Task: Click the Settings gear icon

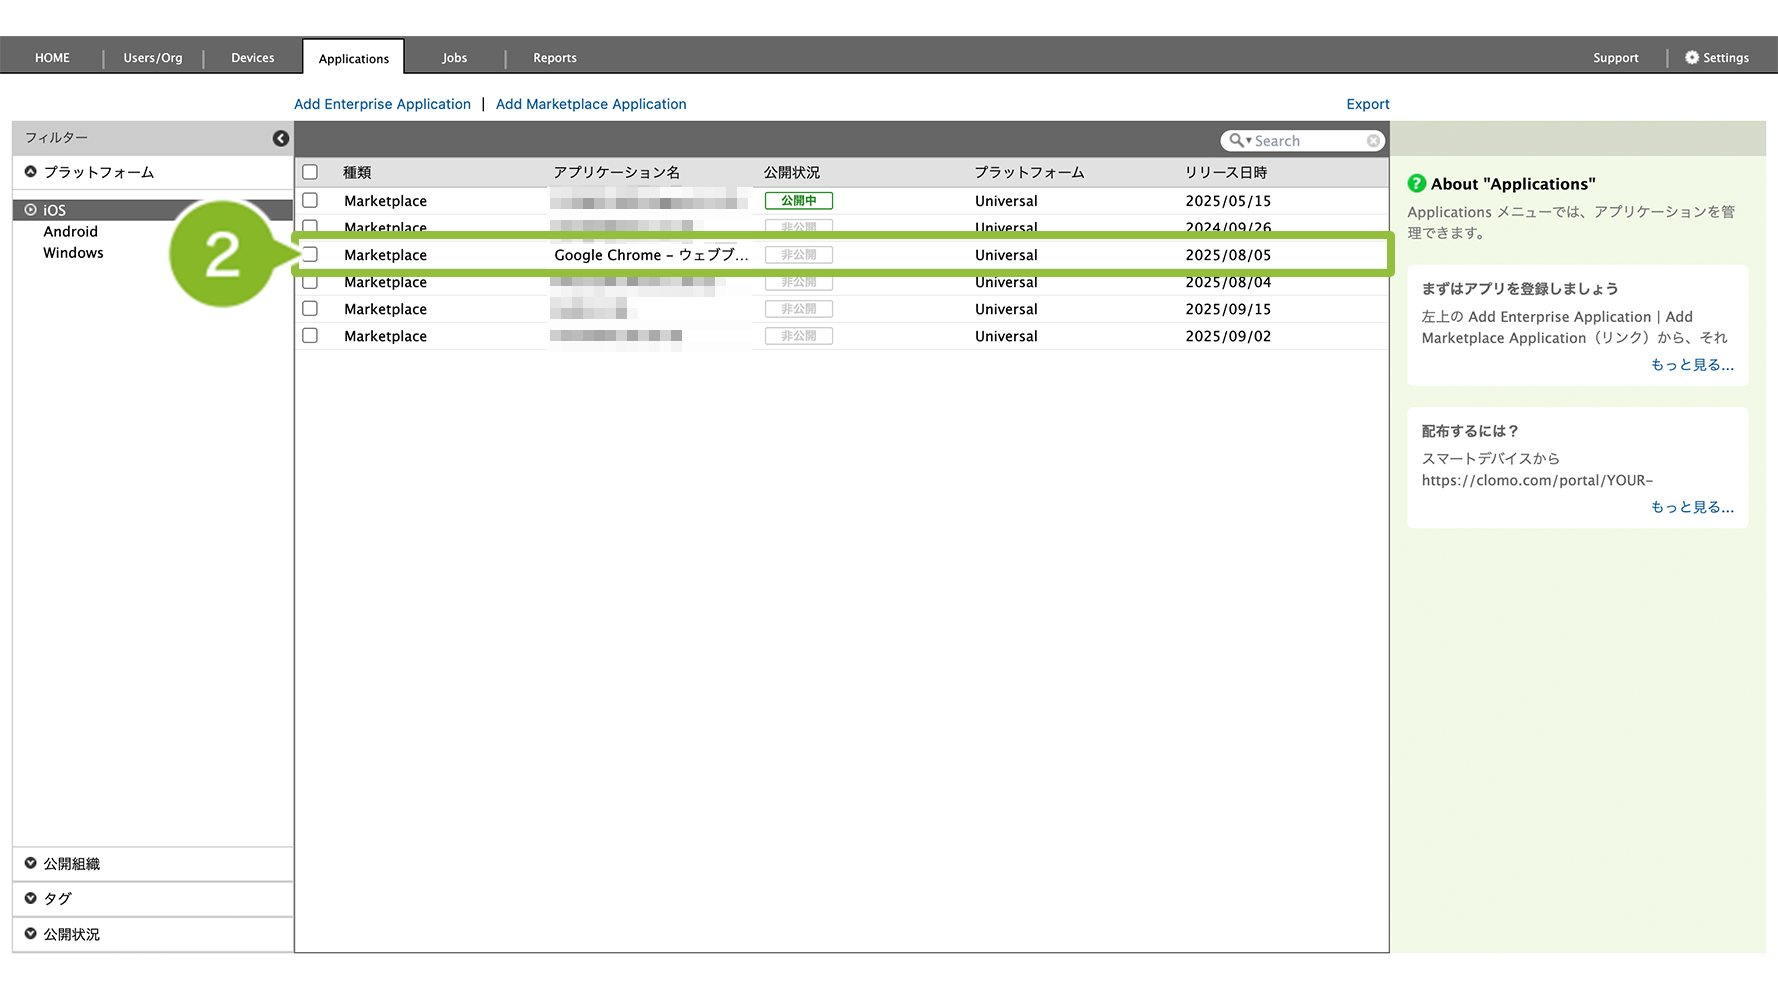Action: pyautogui.click(x=1692, y=58)
